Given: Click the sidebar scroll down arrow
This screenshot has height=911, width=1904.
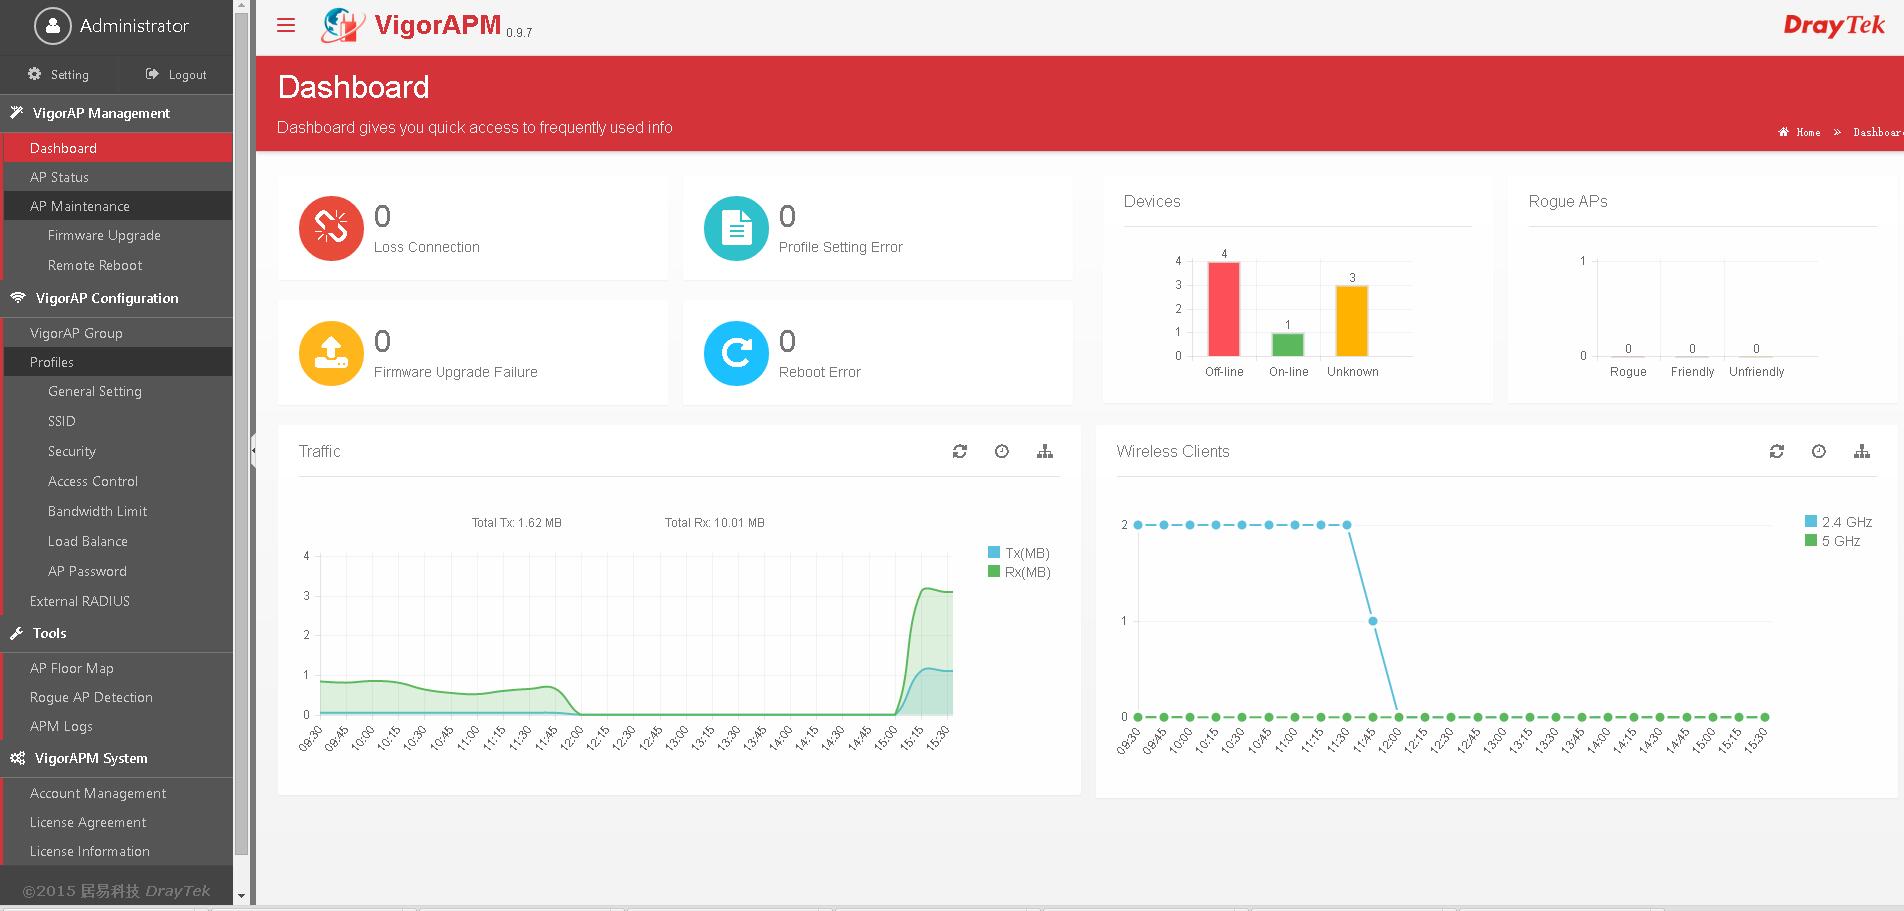Looking at the screenshot, I should [241, 896].
